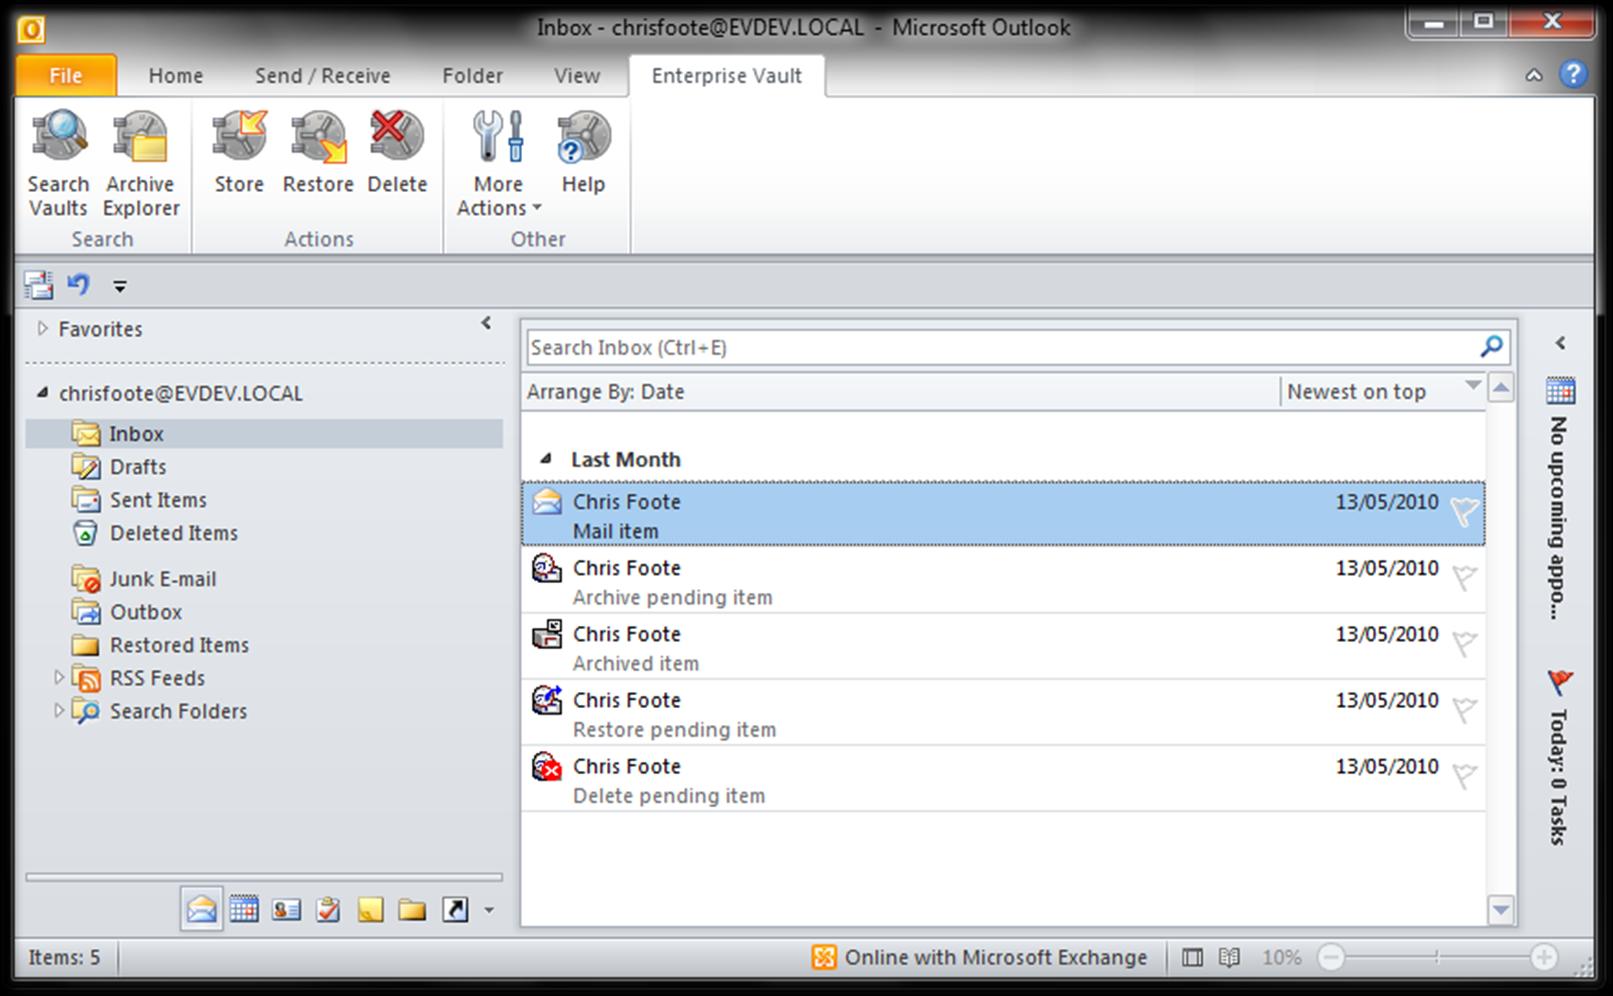
Task: Flag the Delete pending item message
Action: coord(1464,776)
